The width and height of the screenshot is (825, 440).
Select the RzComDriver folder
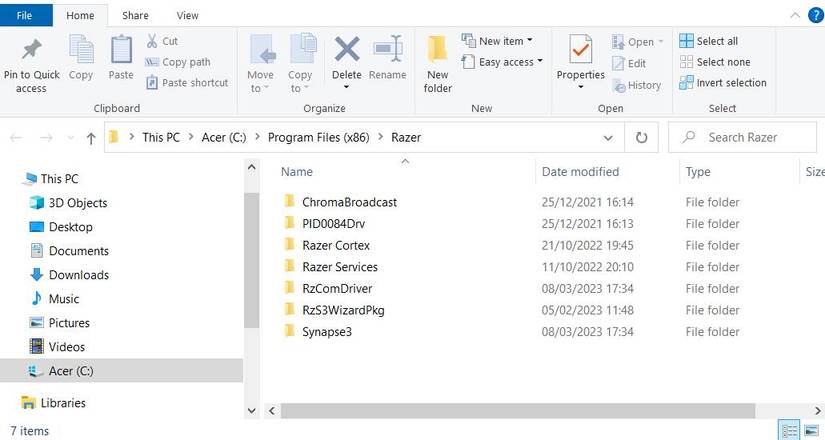coord(337,288)
